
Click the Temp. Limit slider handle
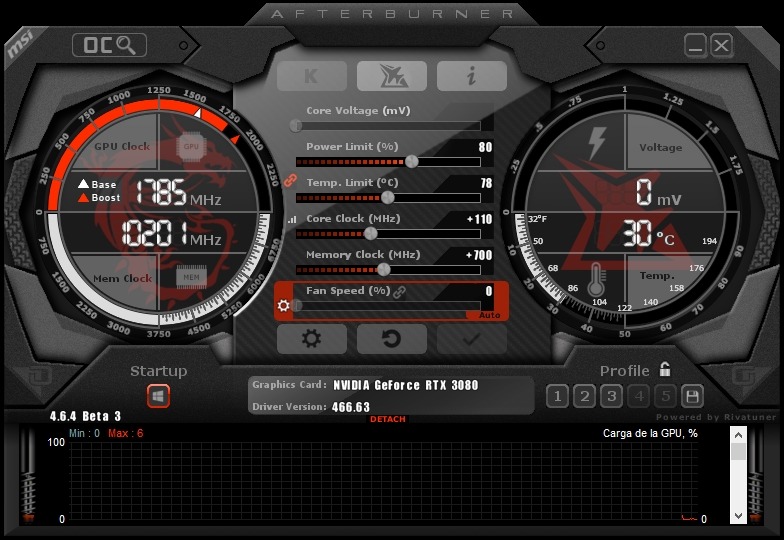tap(388, 198)
